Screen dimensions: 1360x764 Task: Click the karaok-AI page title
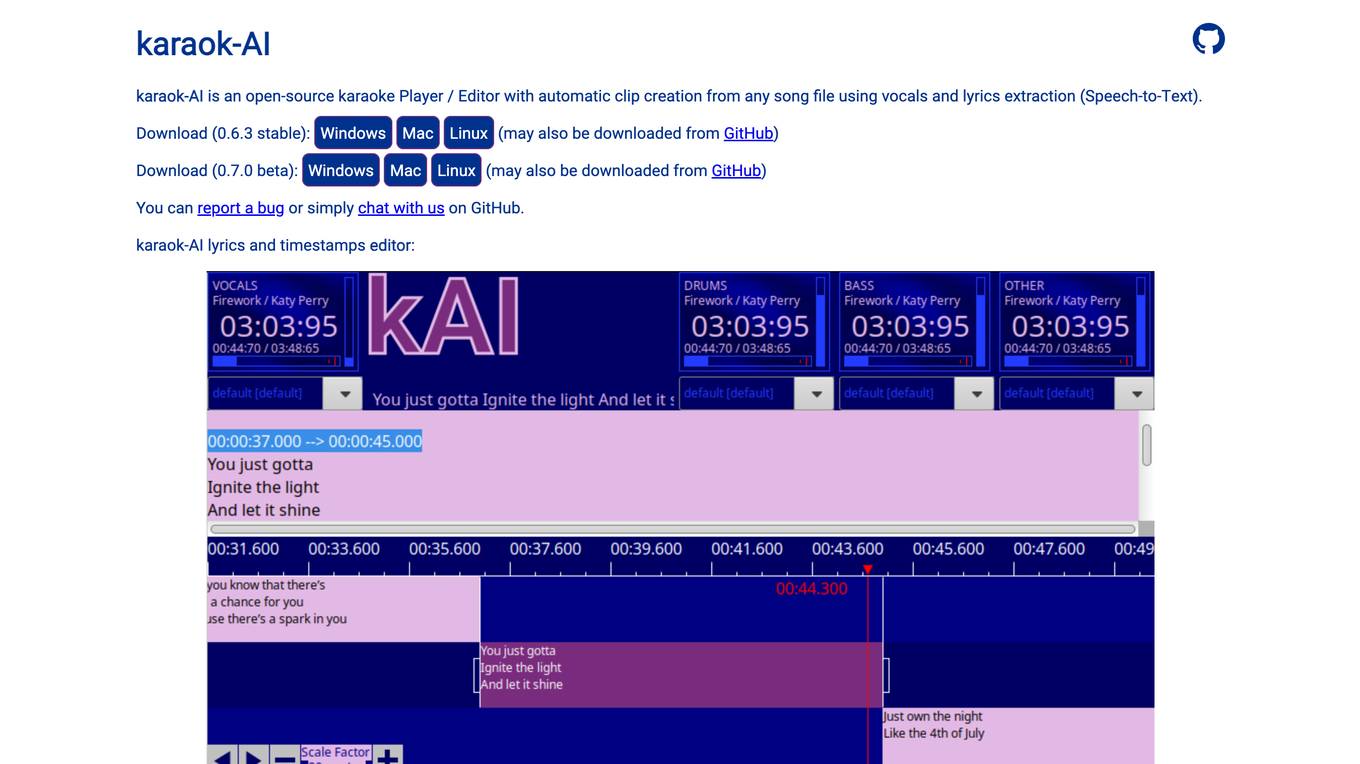tap(203, 44)
